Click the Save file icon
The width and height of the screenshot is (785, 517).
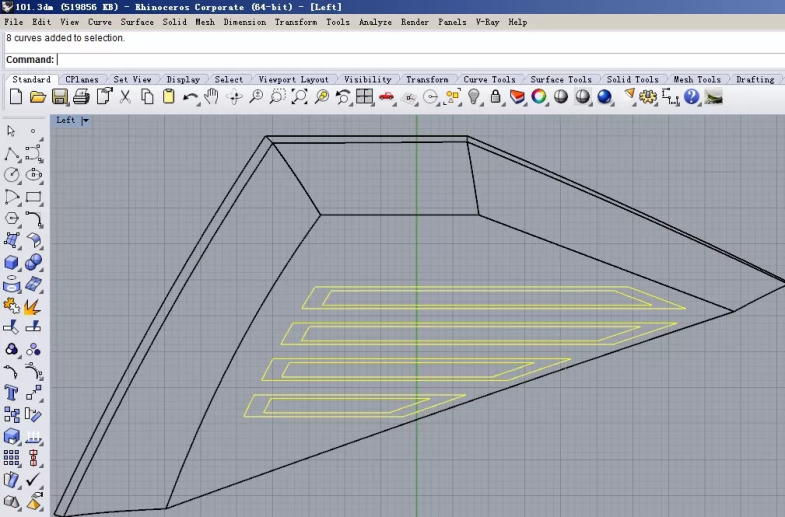tap(60, 97)
